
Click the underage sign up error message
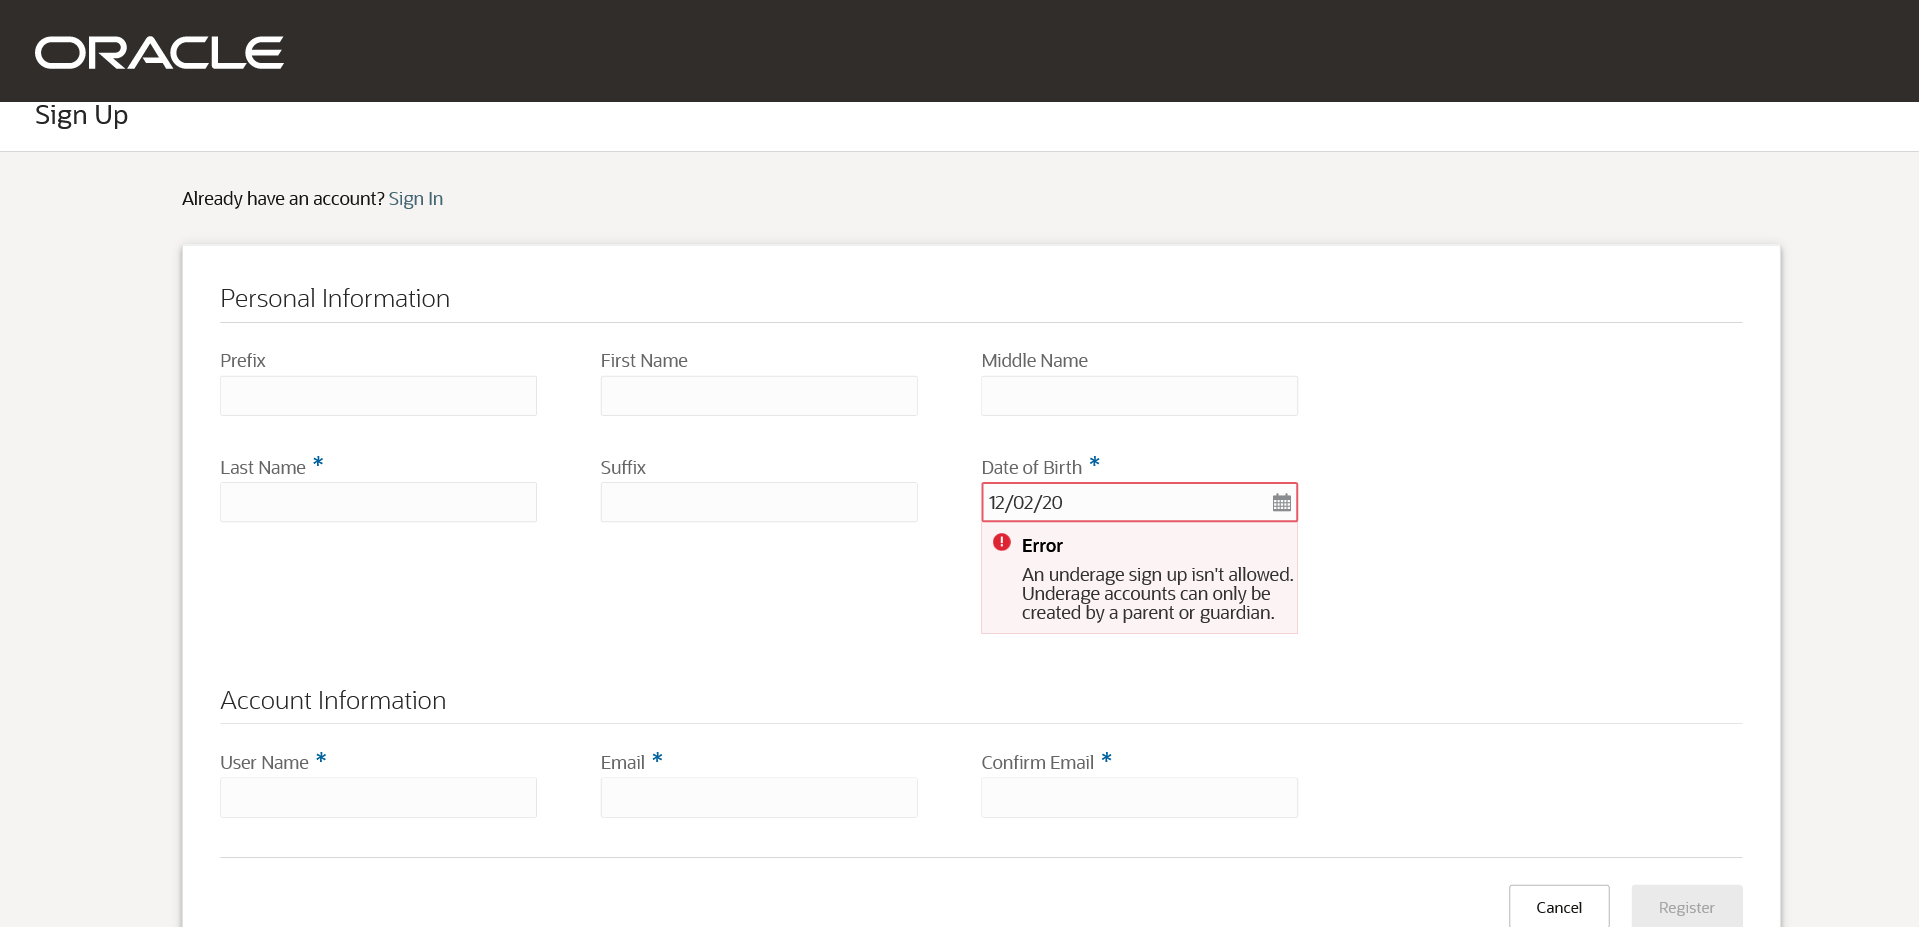[1156, 594]
